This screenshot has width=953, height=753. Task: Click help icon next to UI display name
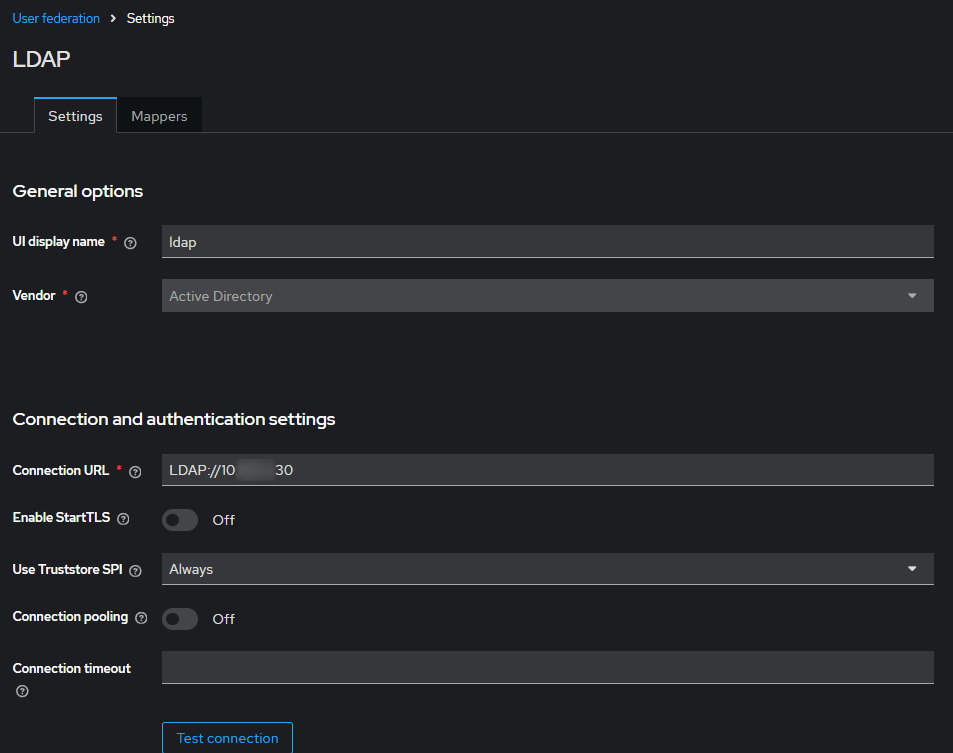(130, 242)
